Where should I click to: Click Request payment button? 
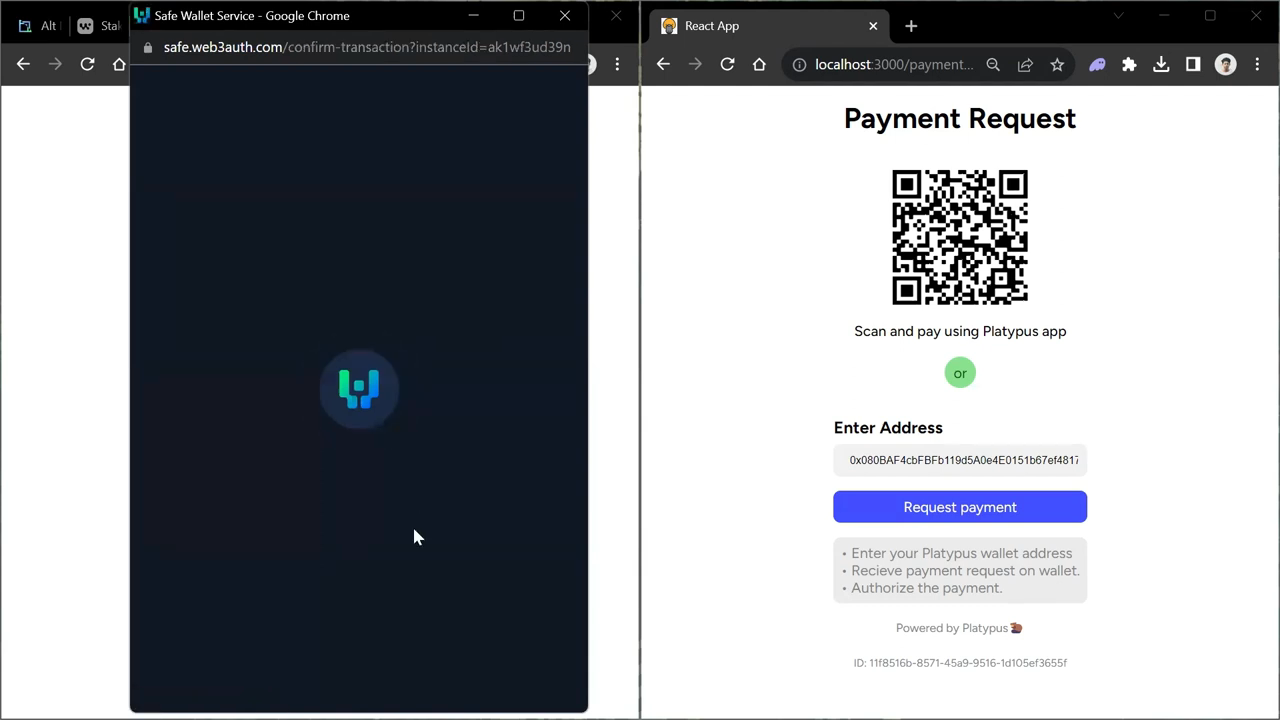coord(960,507)
